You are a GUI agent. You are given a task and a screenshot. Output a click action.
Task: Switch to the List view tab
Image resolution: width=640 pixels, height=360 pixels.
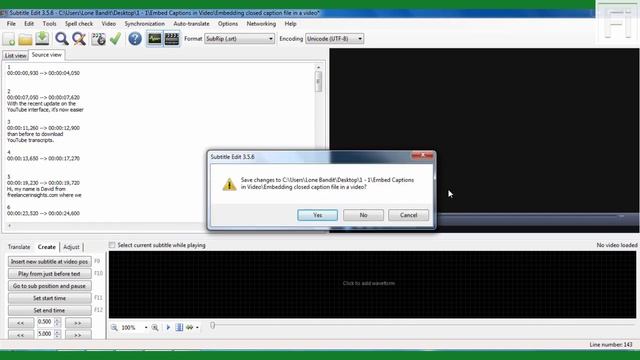(16, 56)
